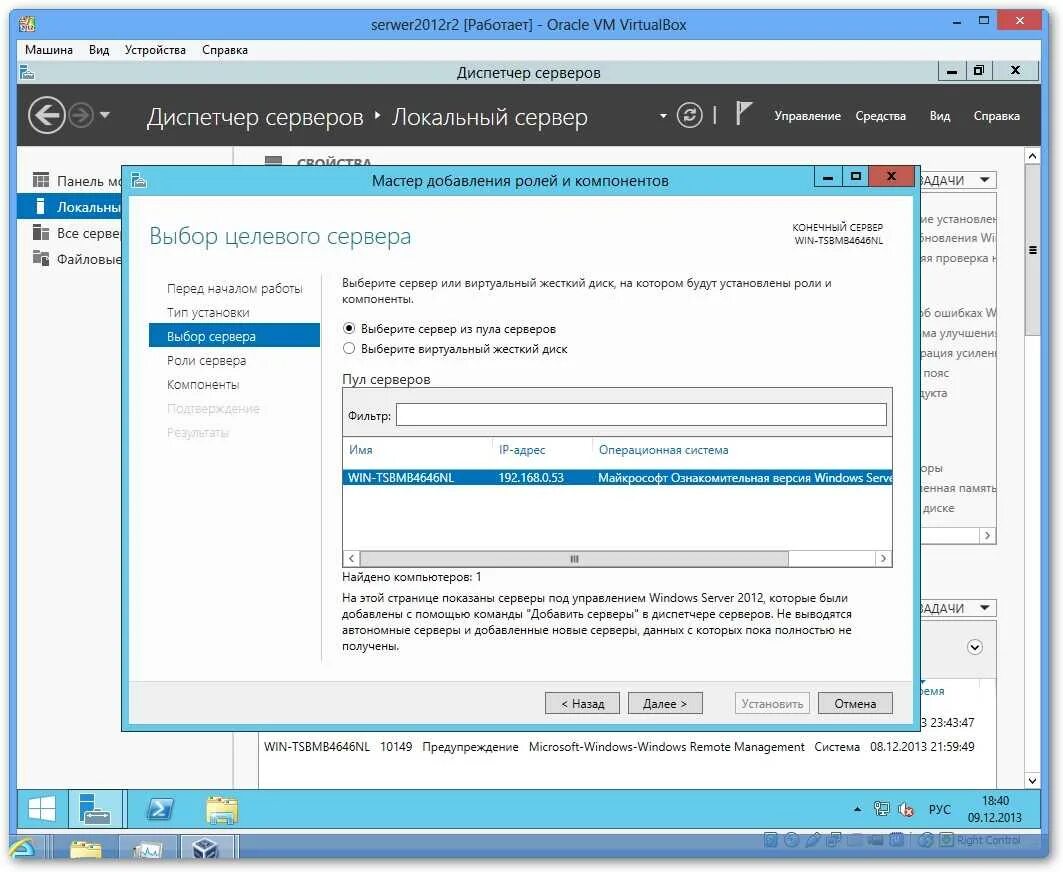Launch PowerShell from guest taskbar
The image size is (1063, 872).
pyautogui.click(x=160, y=809)
